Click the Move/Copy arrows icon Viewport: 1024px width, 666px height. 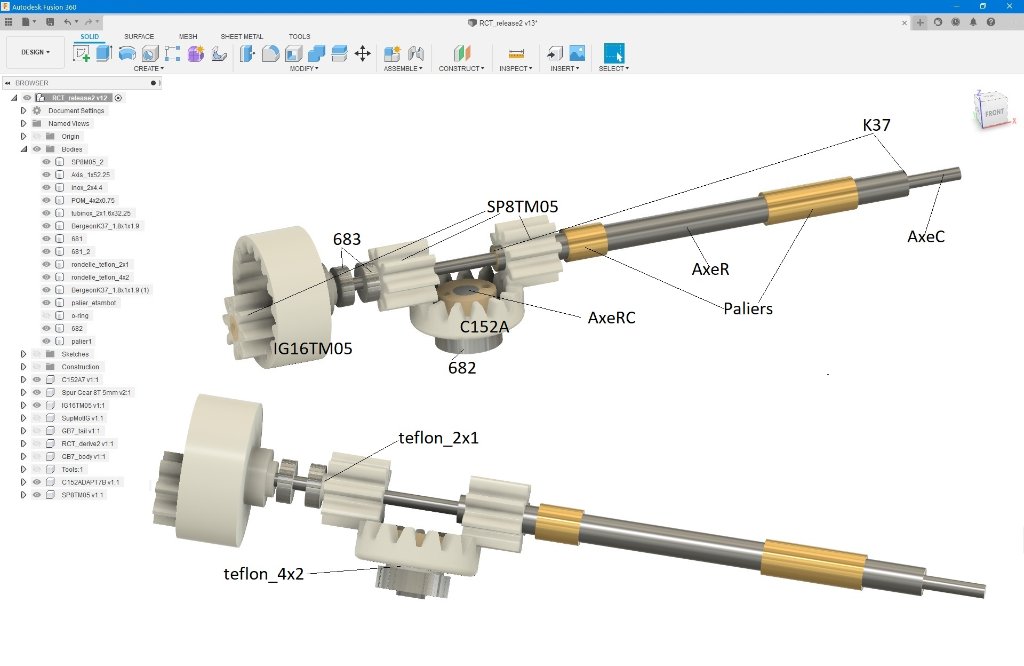362,53
